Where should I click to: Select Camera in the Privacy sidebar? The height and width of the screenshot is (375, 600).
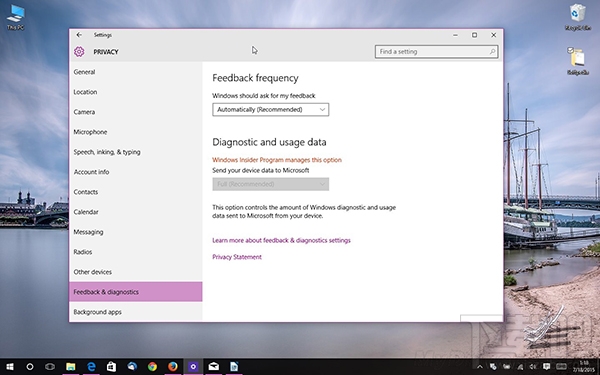click(135, 112)
